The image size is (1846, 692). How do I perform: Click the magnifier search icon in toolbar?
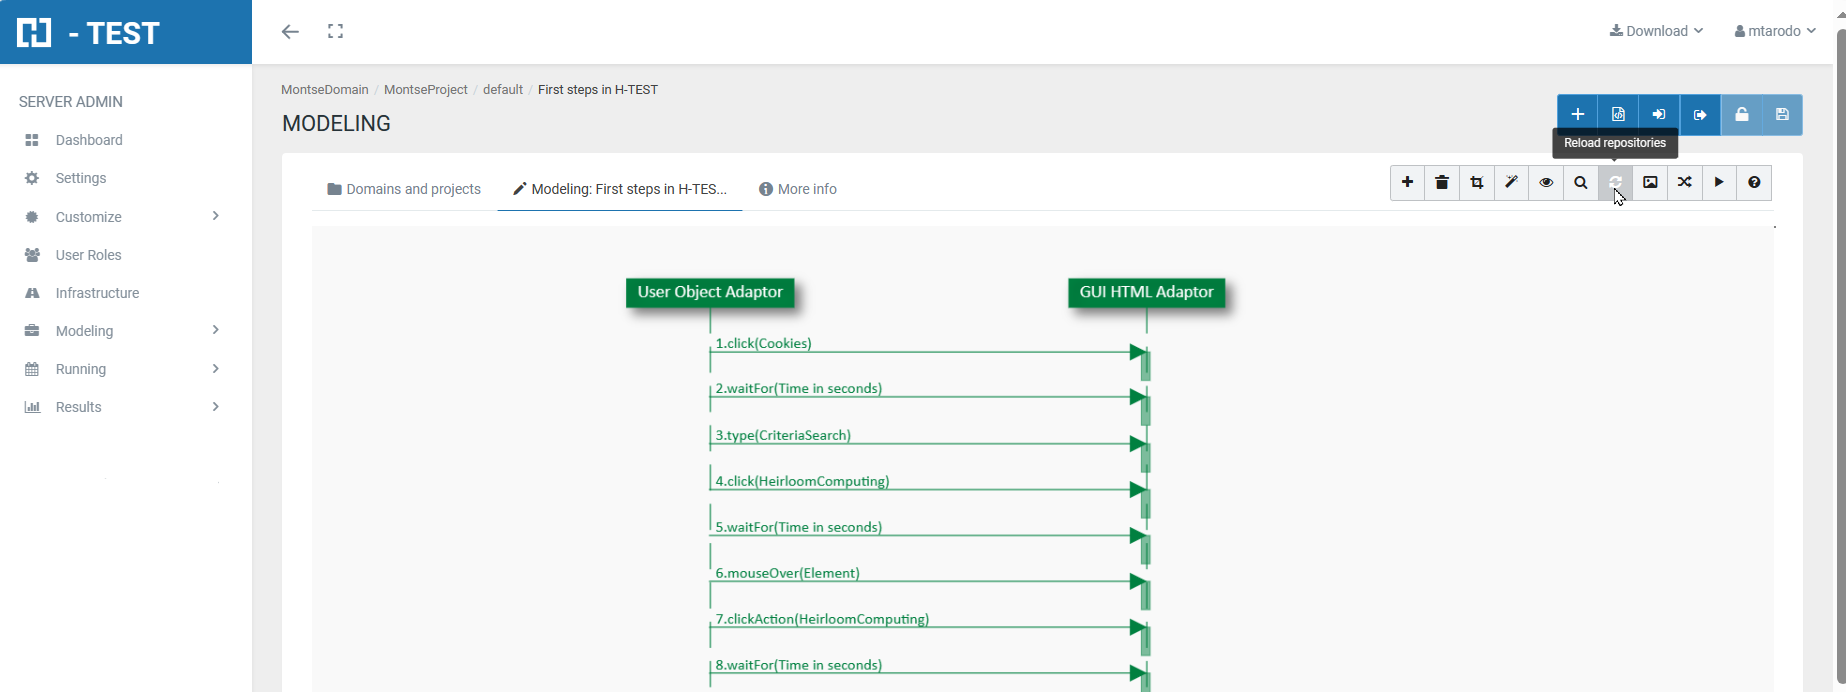[1581, 183]
